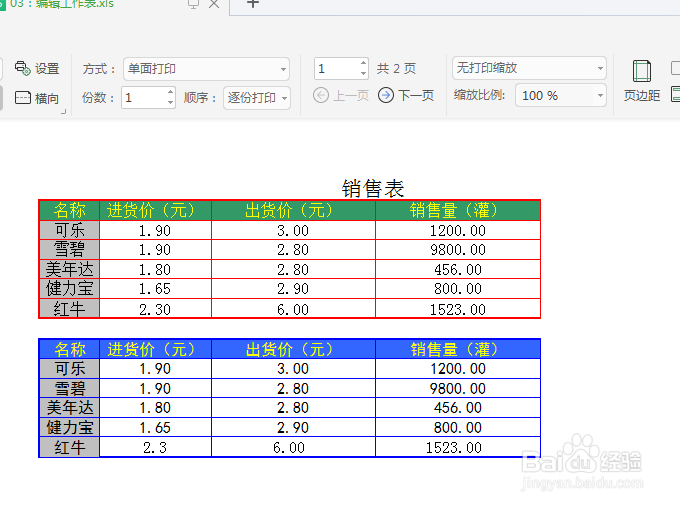Increase the copies count stepper
The width and height of the screenshot is (680, 506).
[x=170, y=92]
